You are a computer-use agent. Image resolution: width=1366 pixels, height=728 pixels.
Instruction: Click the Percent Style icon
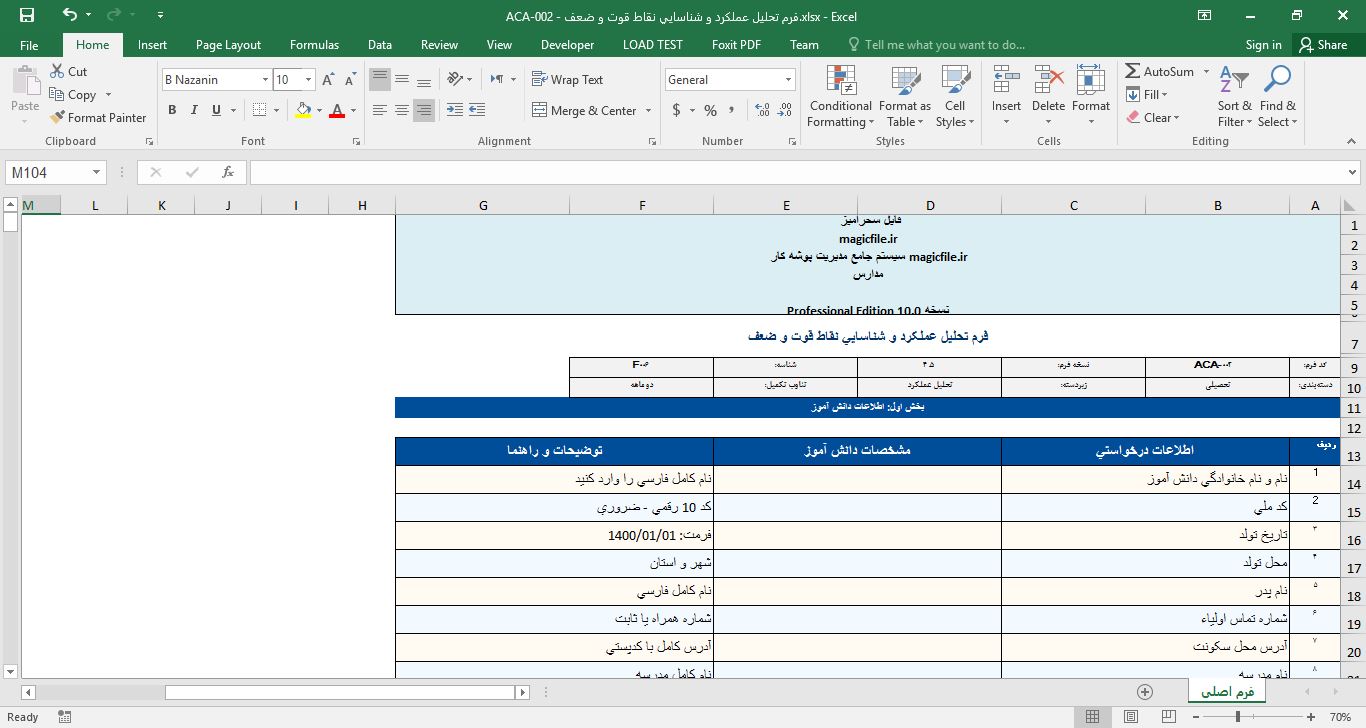coord(710,111)
